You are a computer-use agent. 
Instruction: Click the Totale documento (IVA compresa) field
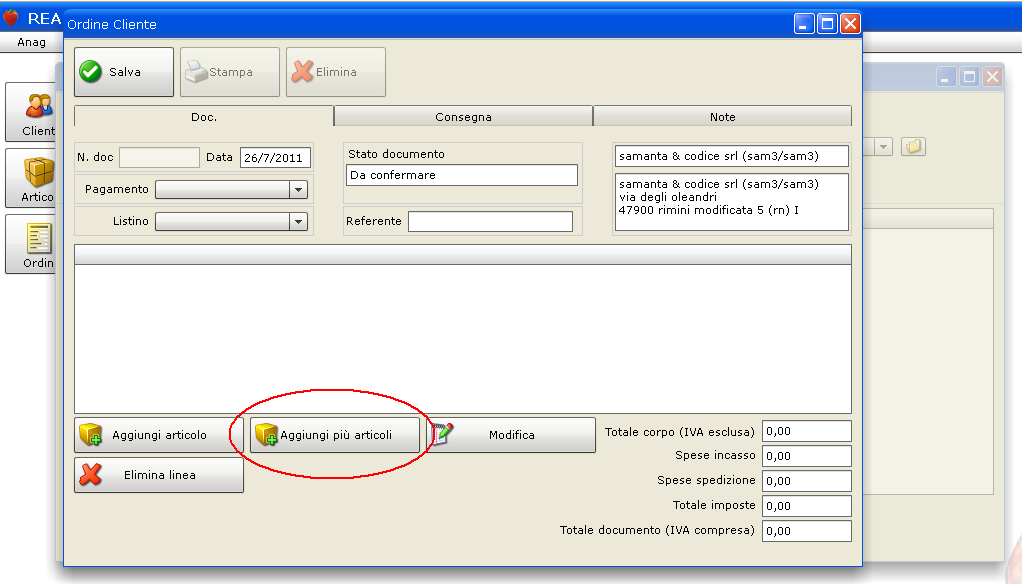coord(807,531)
